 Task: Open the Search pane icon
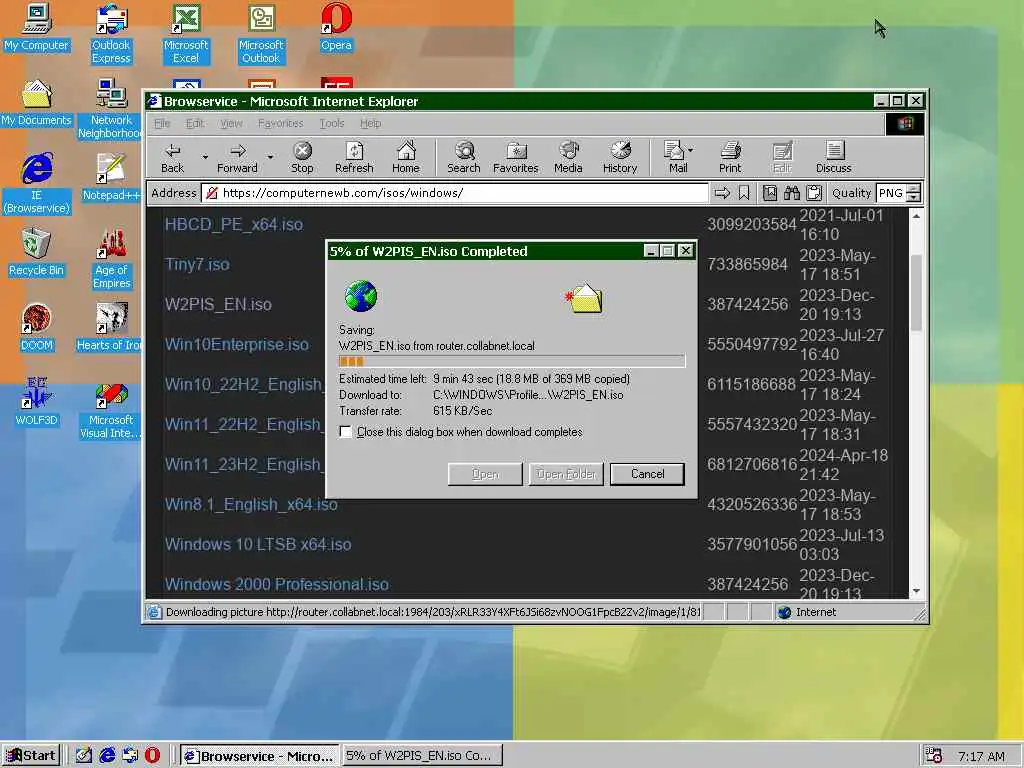(x=464, y=157)
